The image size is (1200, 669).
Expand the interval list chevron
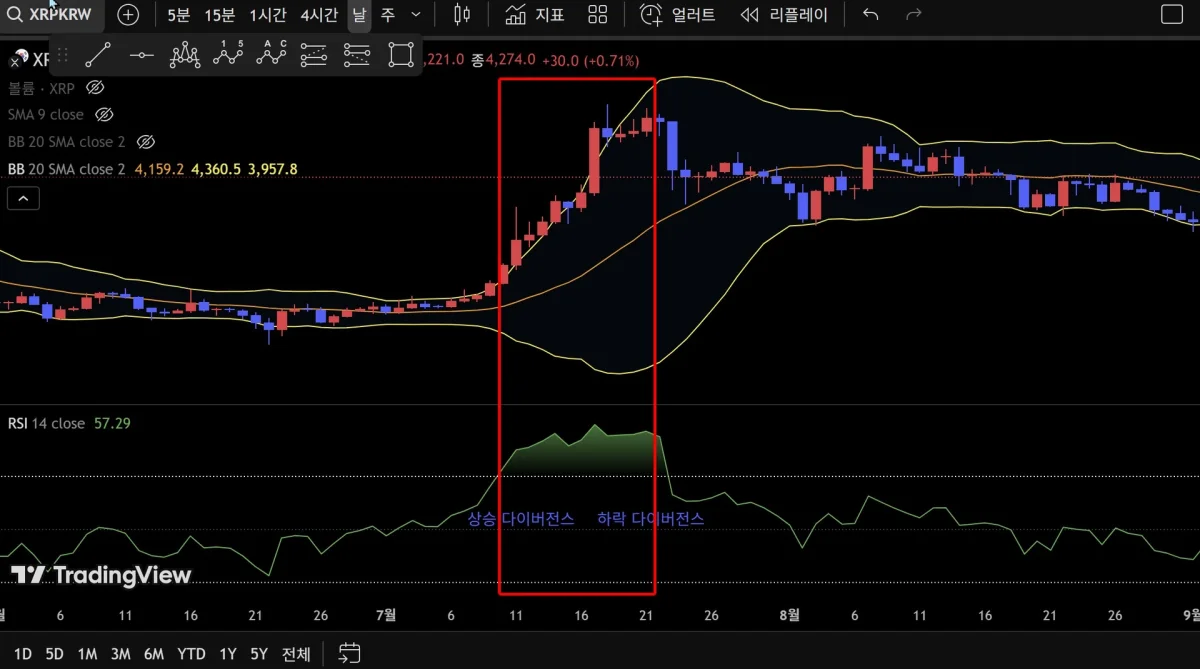pyautogui.click(x=416, y=15)
